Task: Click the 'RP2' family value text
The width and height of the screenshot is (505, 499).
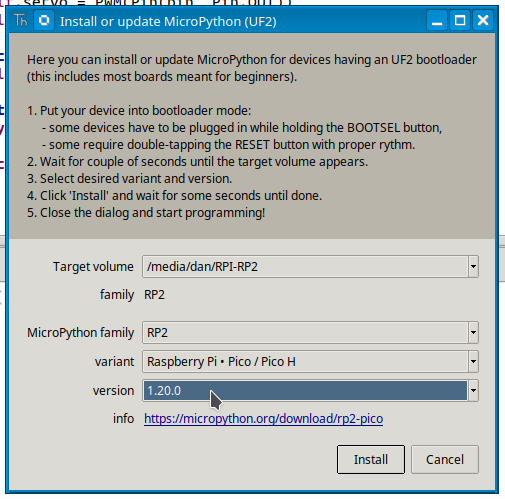Action: coord(154,295)
